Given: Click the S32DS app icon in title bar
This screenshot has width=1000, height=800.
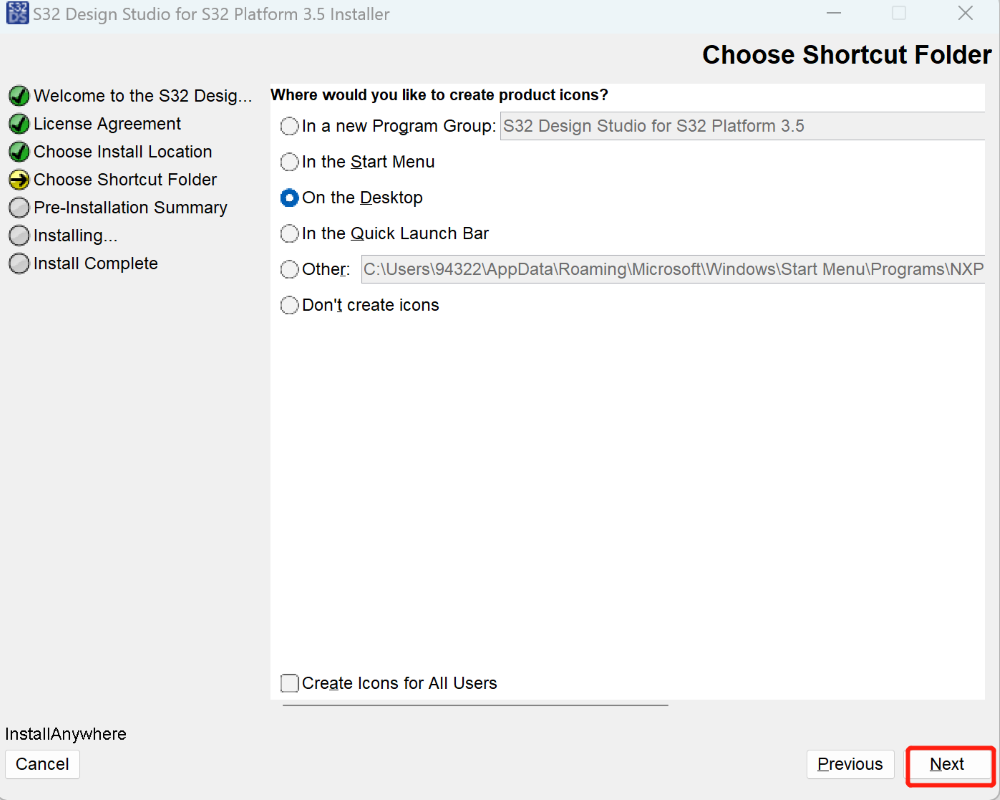Looking at the screenshot, I should coord(17,13).
